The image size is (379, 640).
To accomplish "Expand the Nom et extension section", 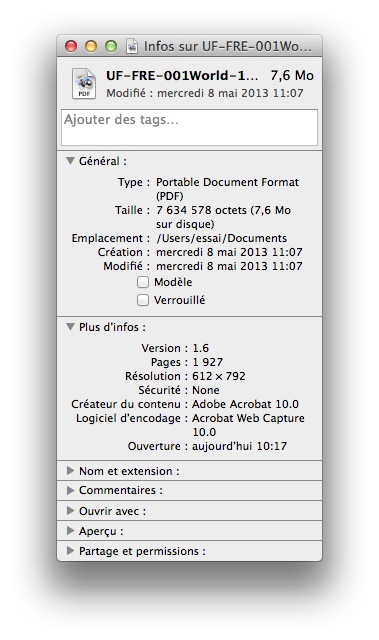I will [x=70, y=471].
